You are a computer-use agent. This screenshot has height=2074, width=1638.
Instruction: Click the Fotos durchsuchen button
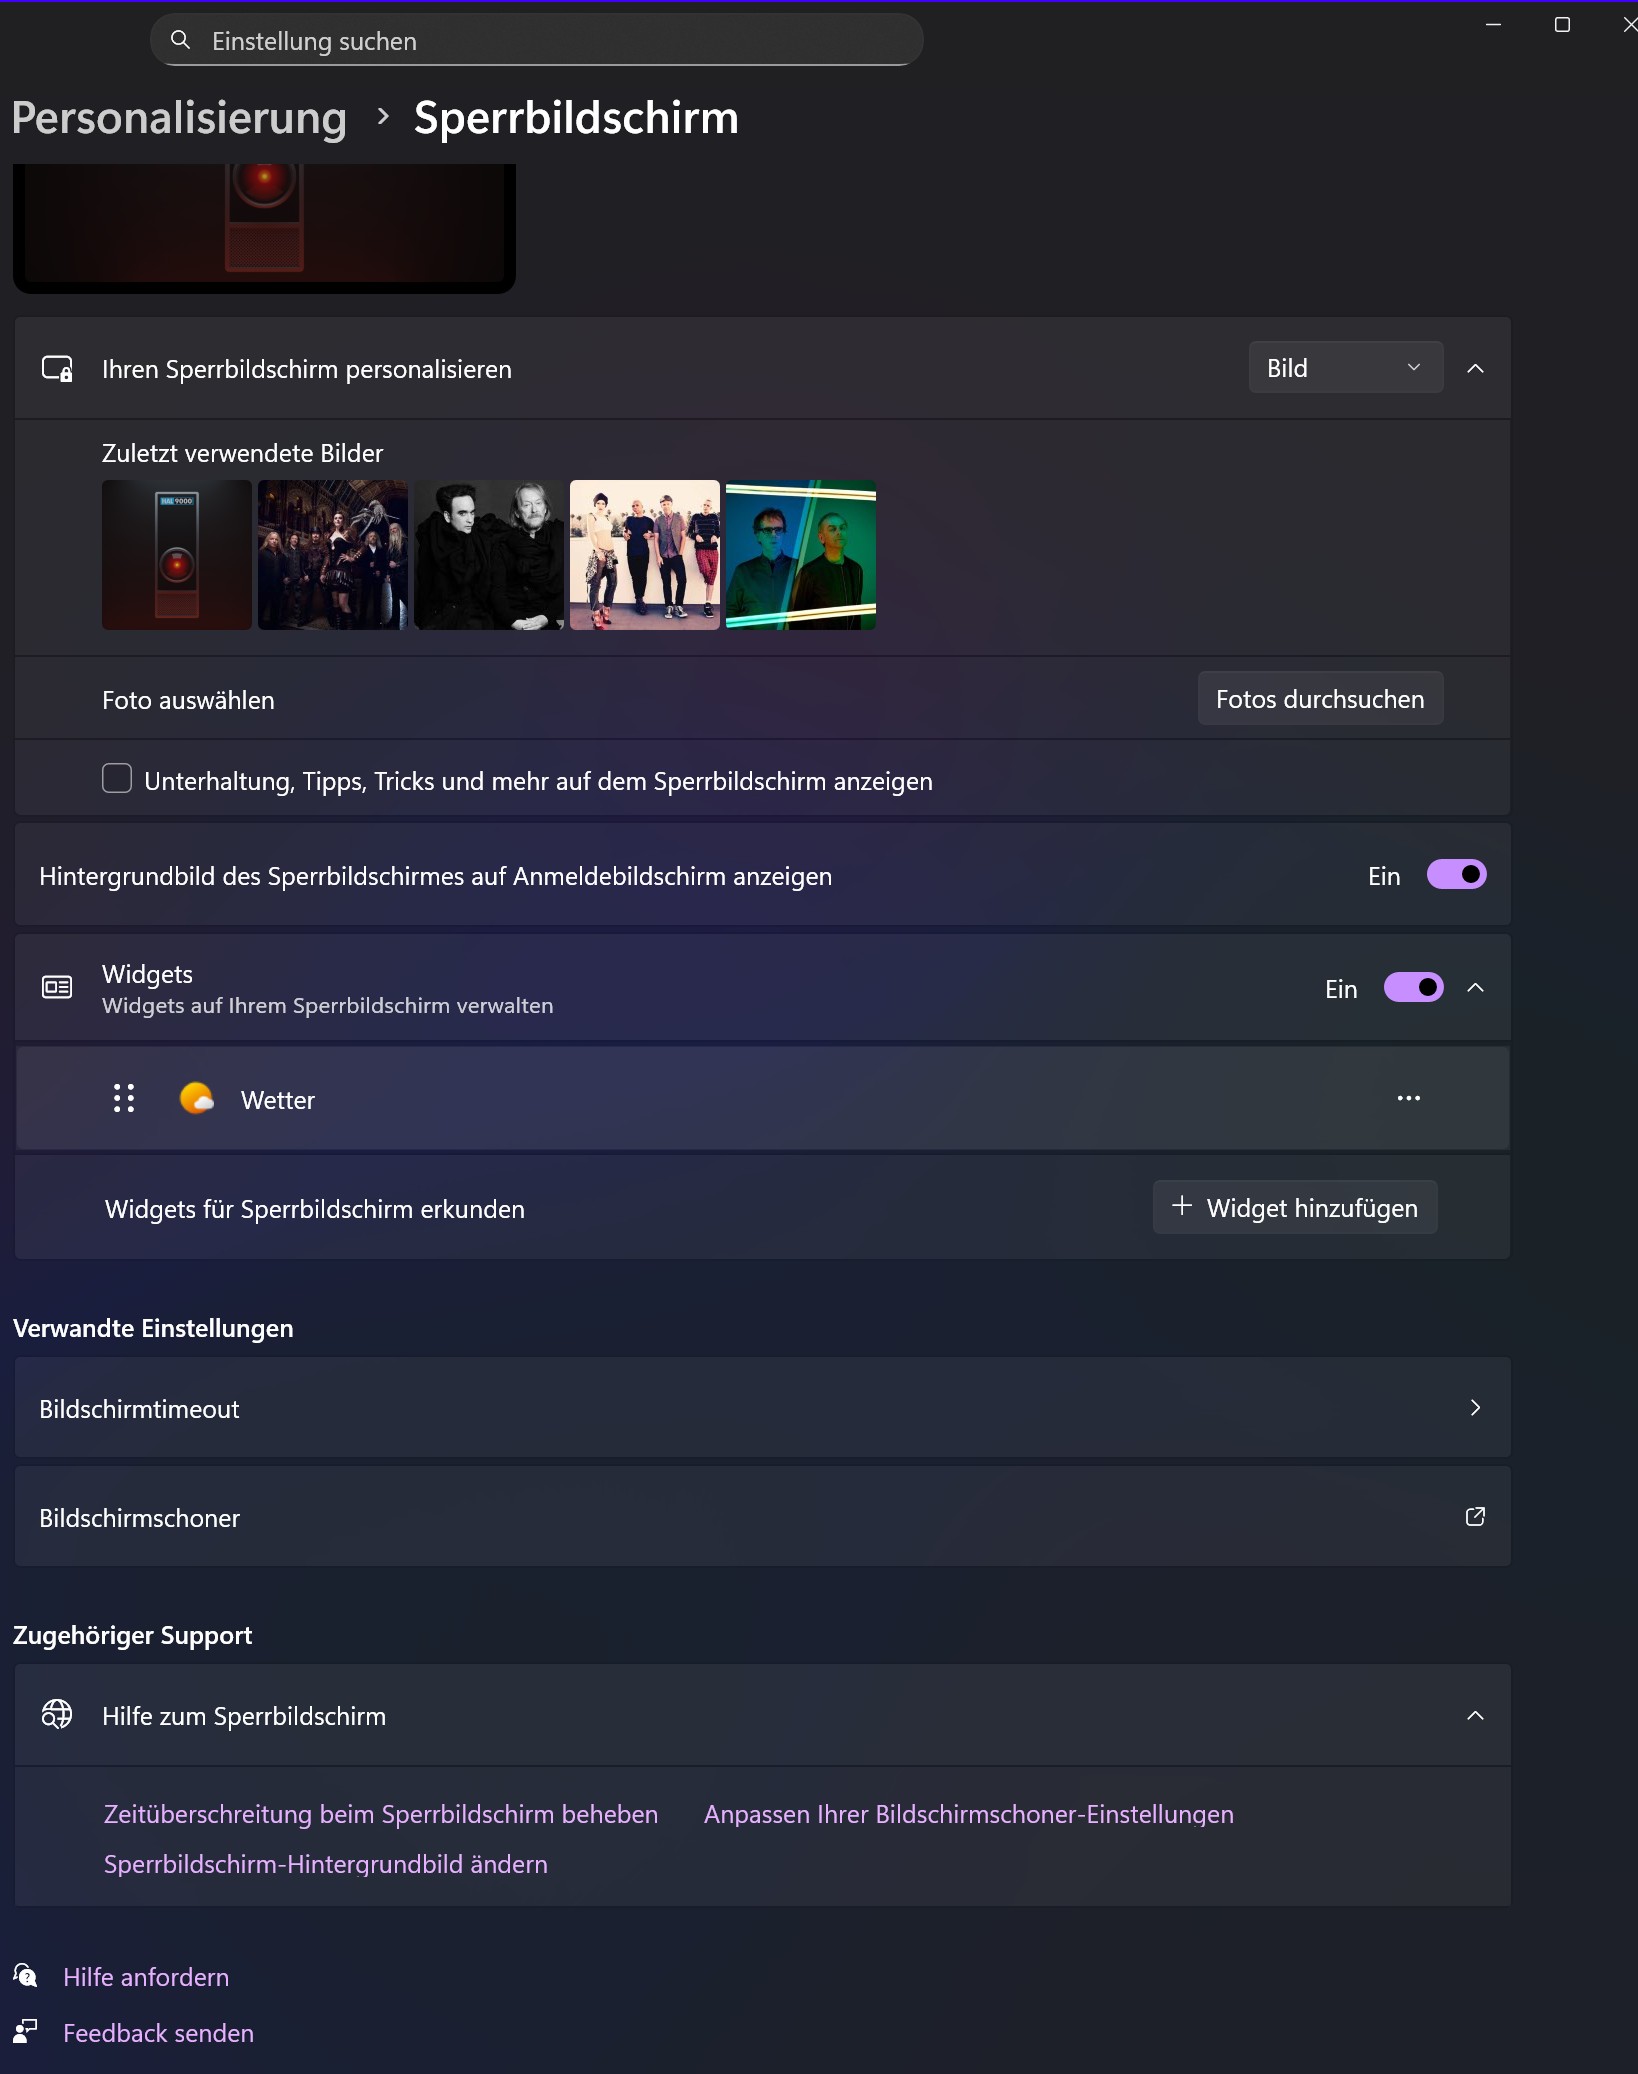coord(1320,699)
